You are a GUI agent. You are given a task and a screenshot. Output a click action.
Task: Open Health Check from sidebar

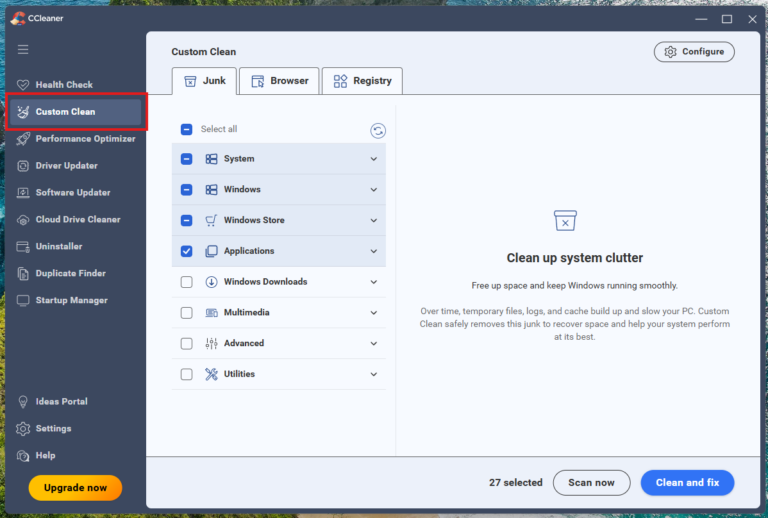pyautogui.click(x=75, y=85)
